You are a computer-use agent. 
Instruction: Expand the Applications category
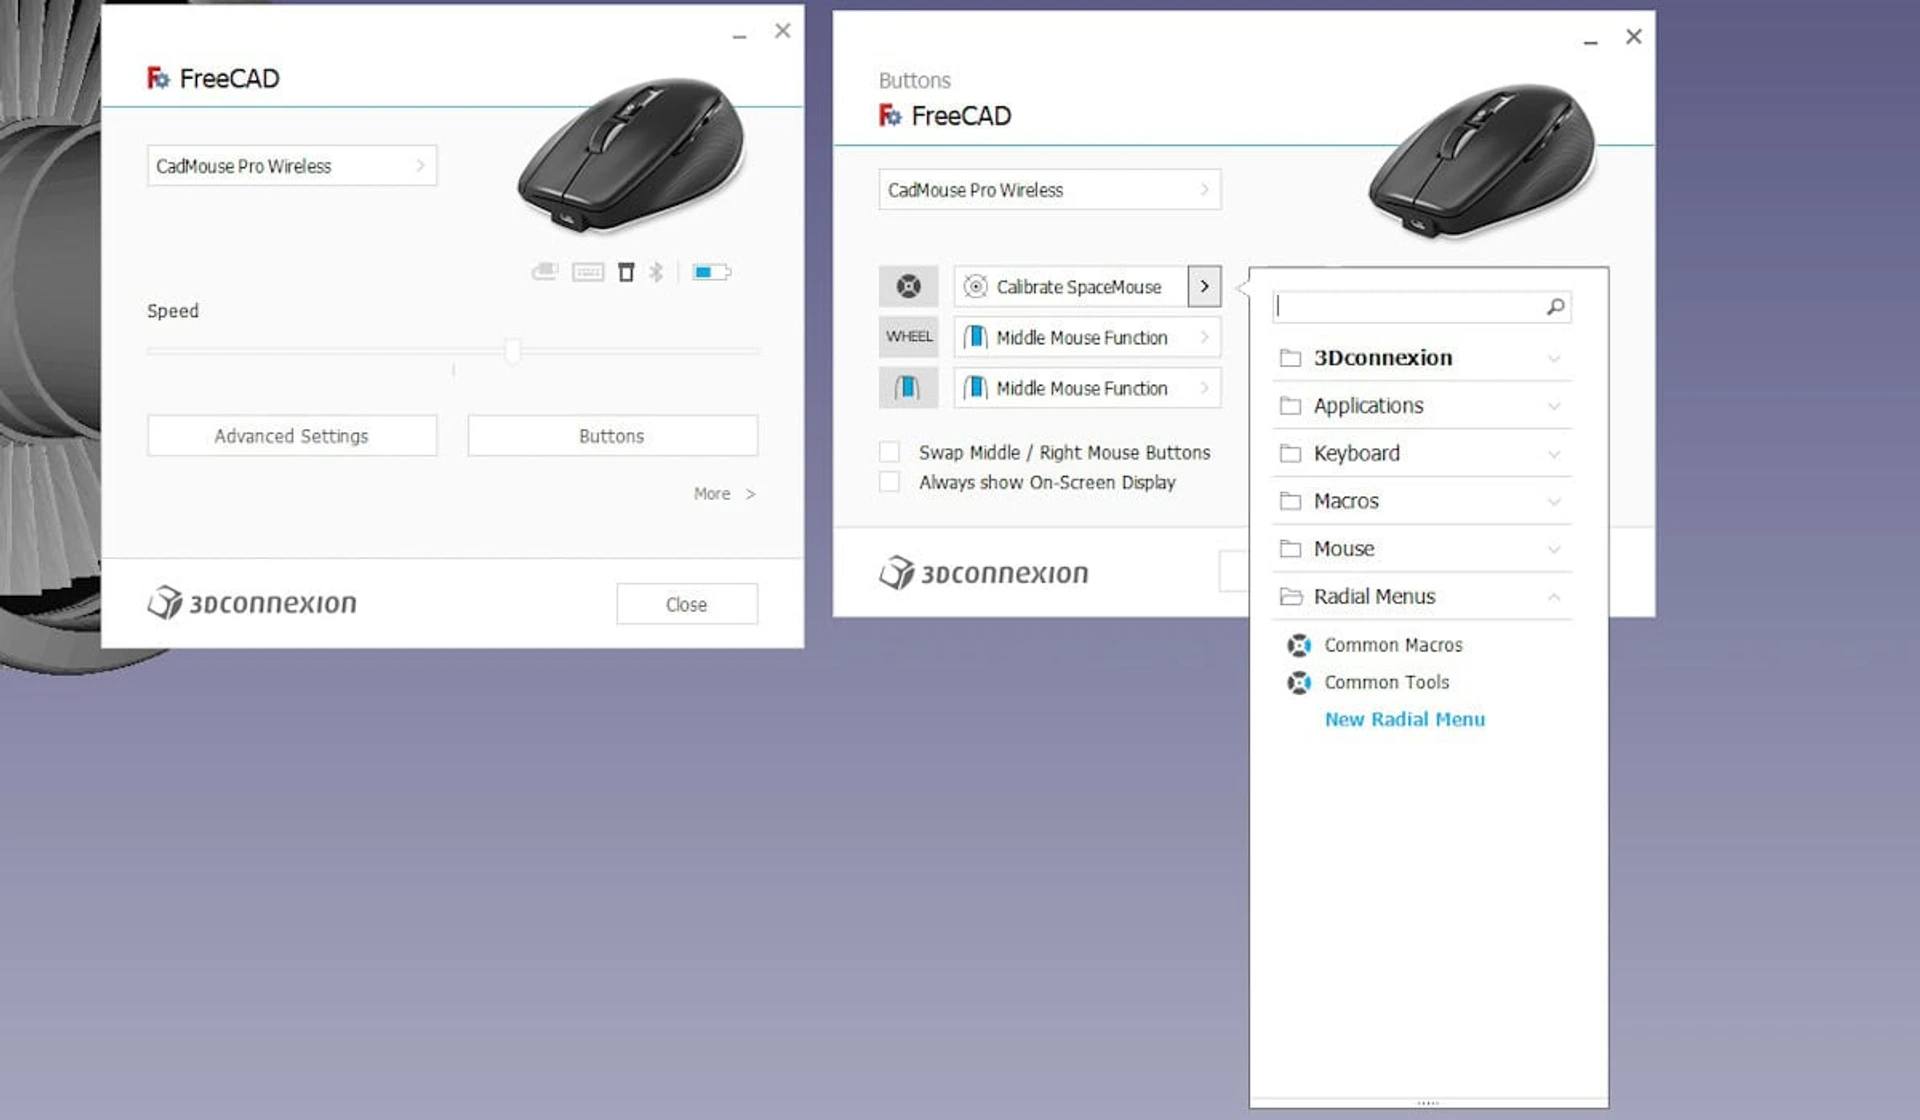[1554, 406]
